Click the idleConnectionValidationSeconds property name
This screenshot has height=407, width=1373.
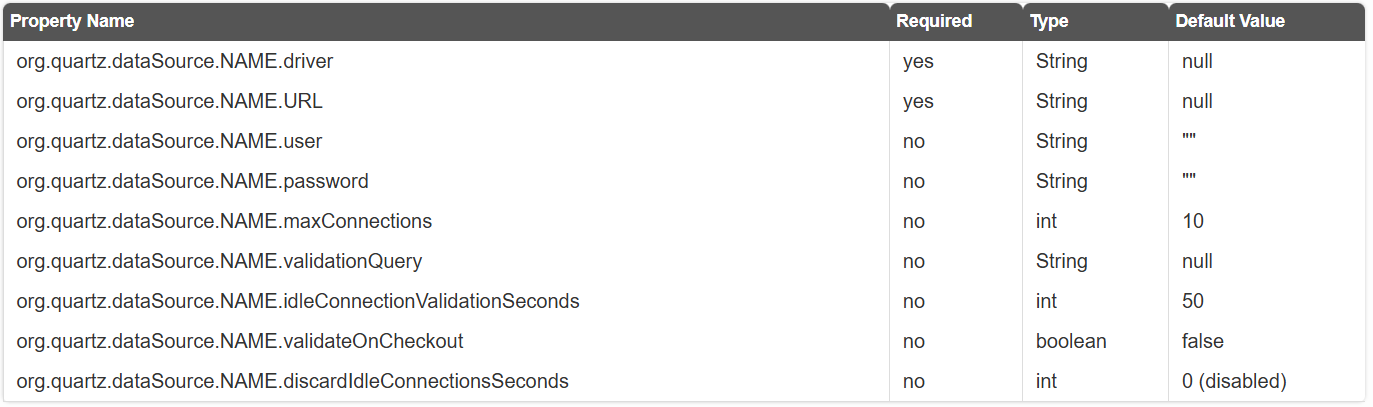click(298, 301)
